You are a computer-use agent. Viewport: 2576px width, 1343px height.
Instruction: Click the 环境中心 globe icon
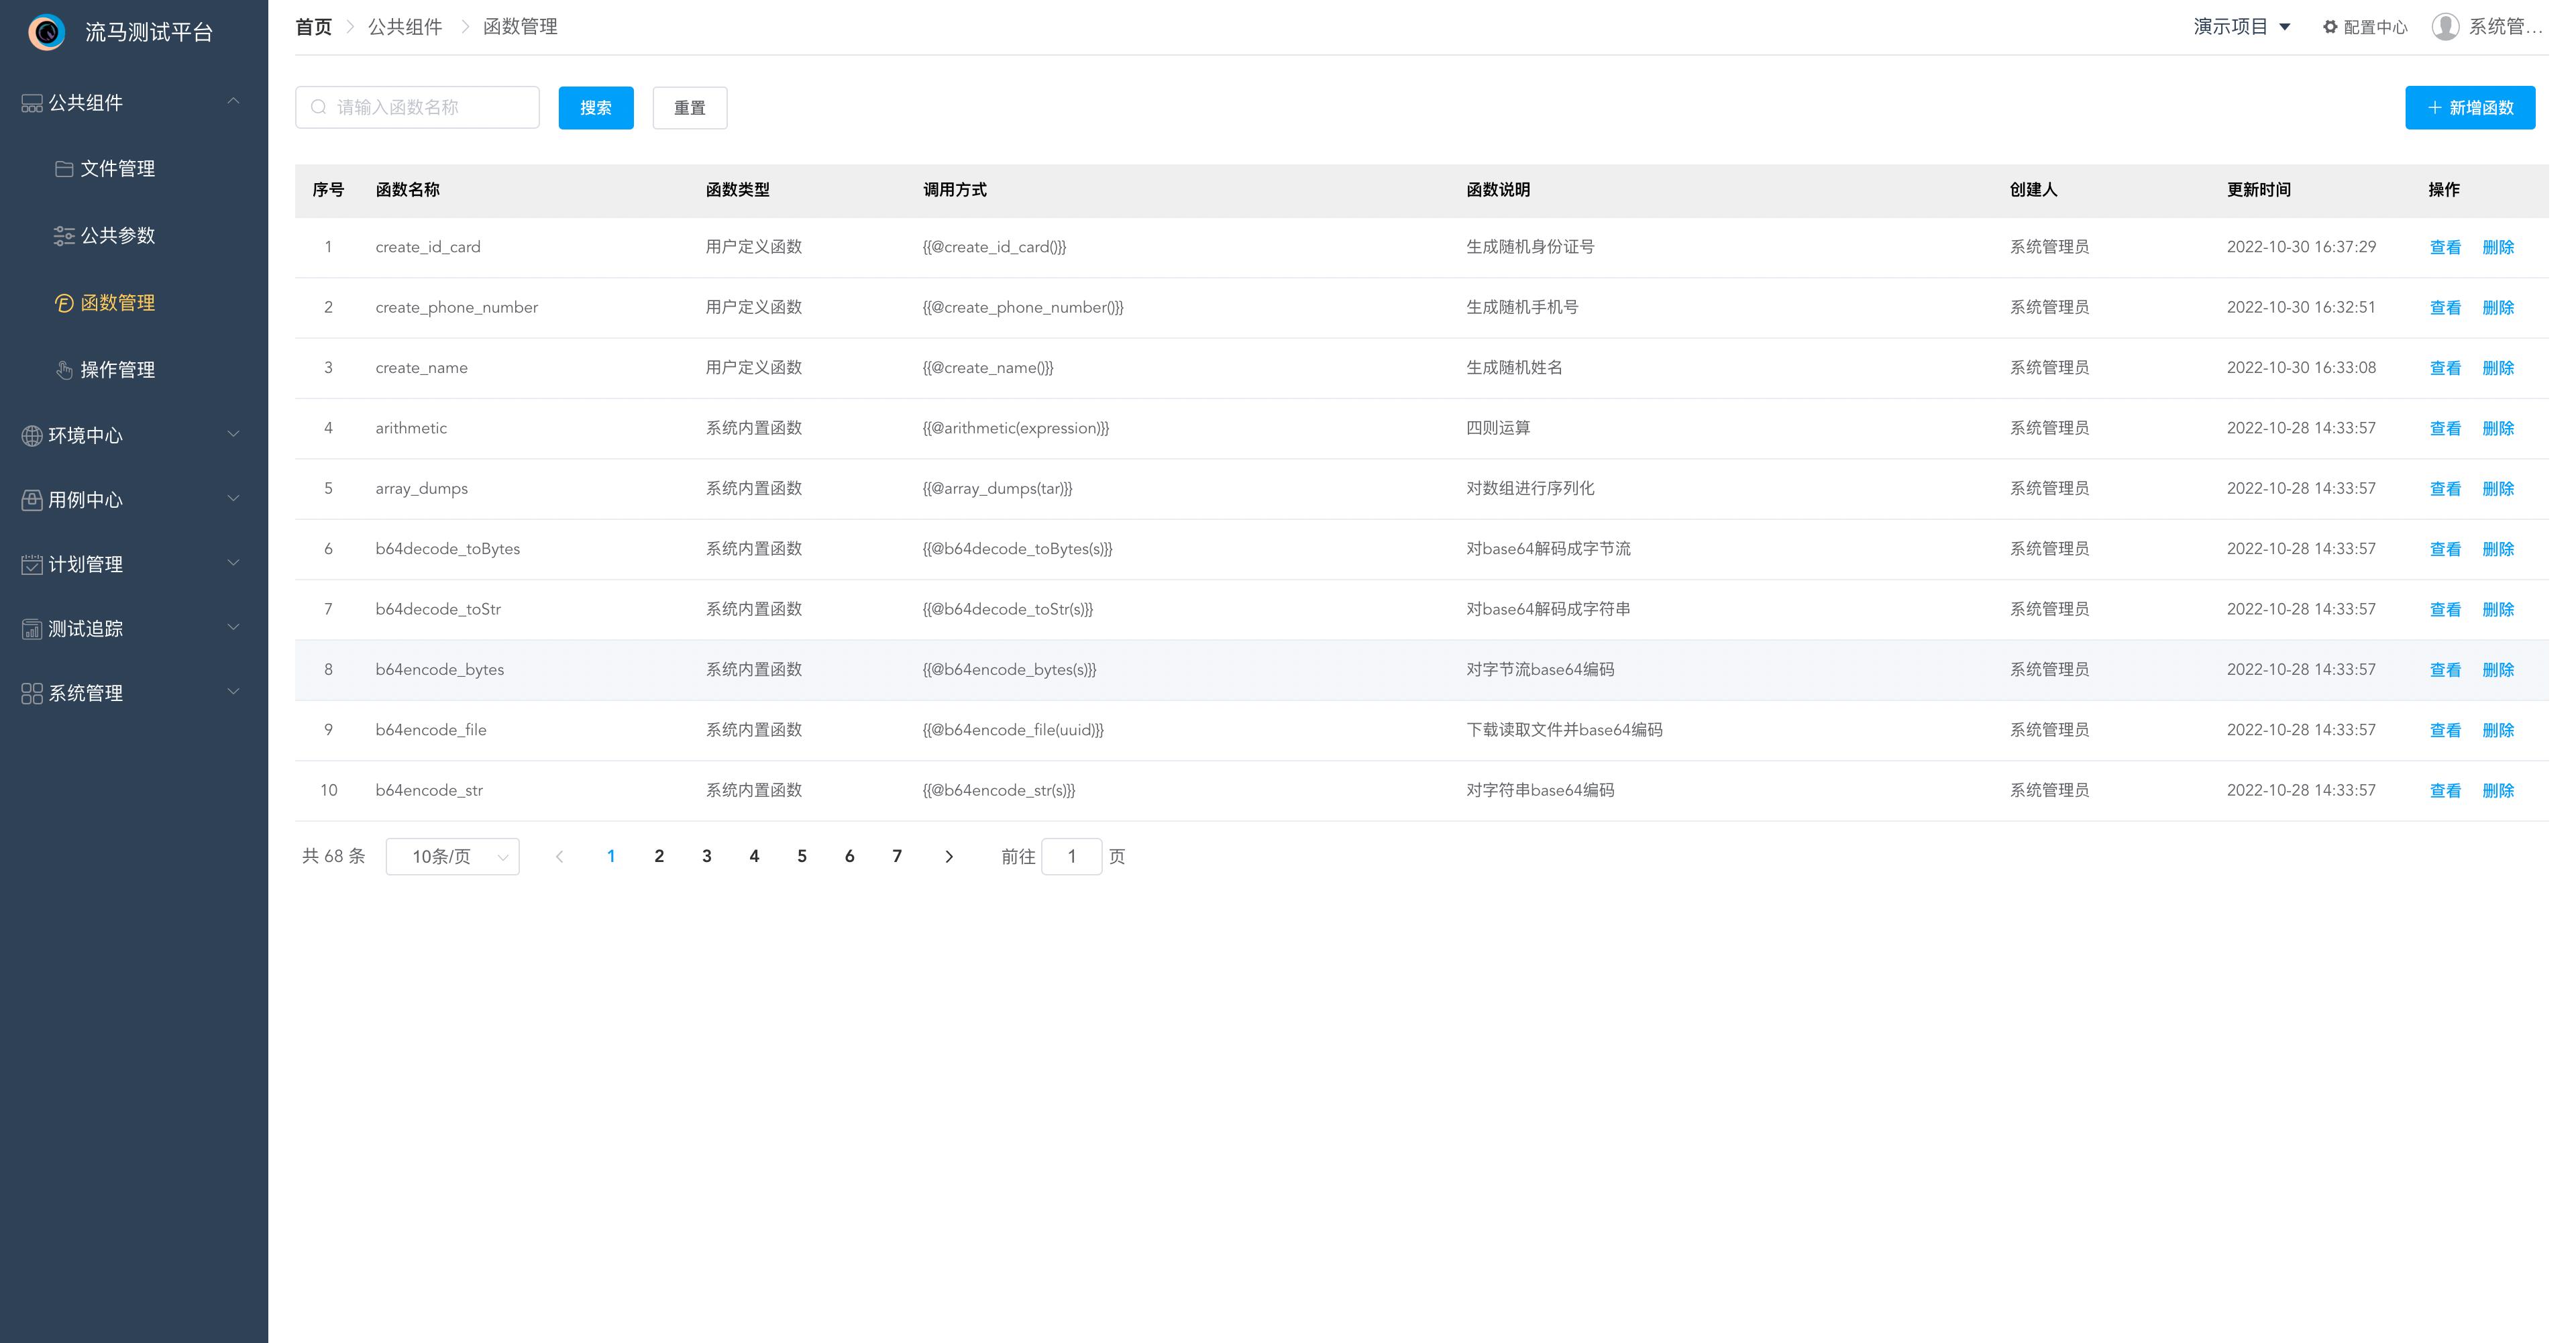[x=32, y=436]
